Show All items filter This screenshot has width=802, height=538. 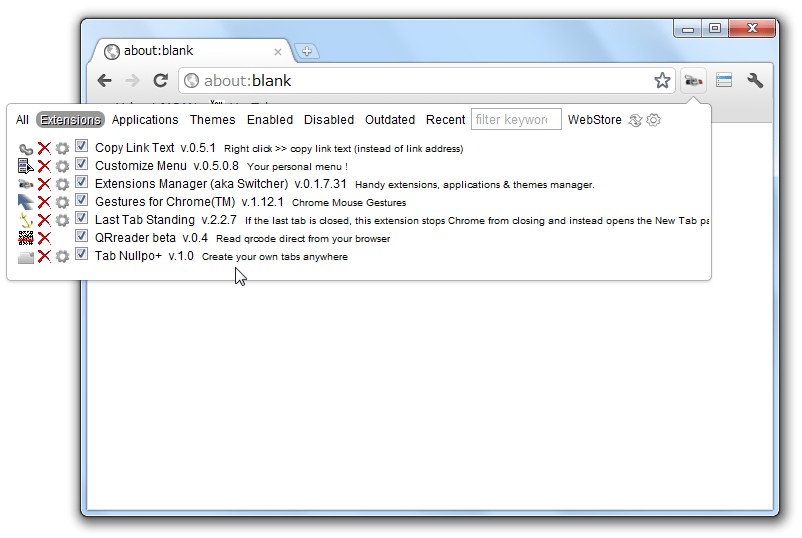tap(22, 120)
